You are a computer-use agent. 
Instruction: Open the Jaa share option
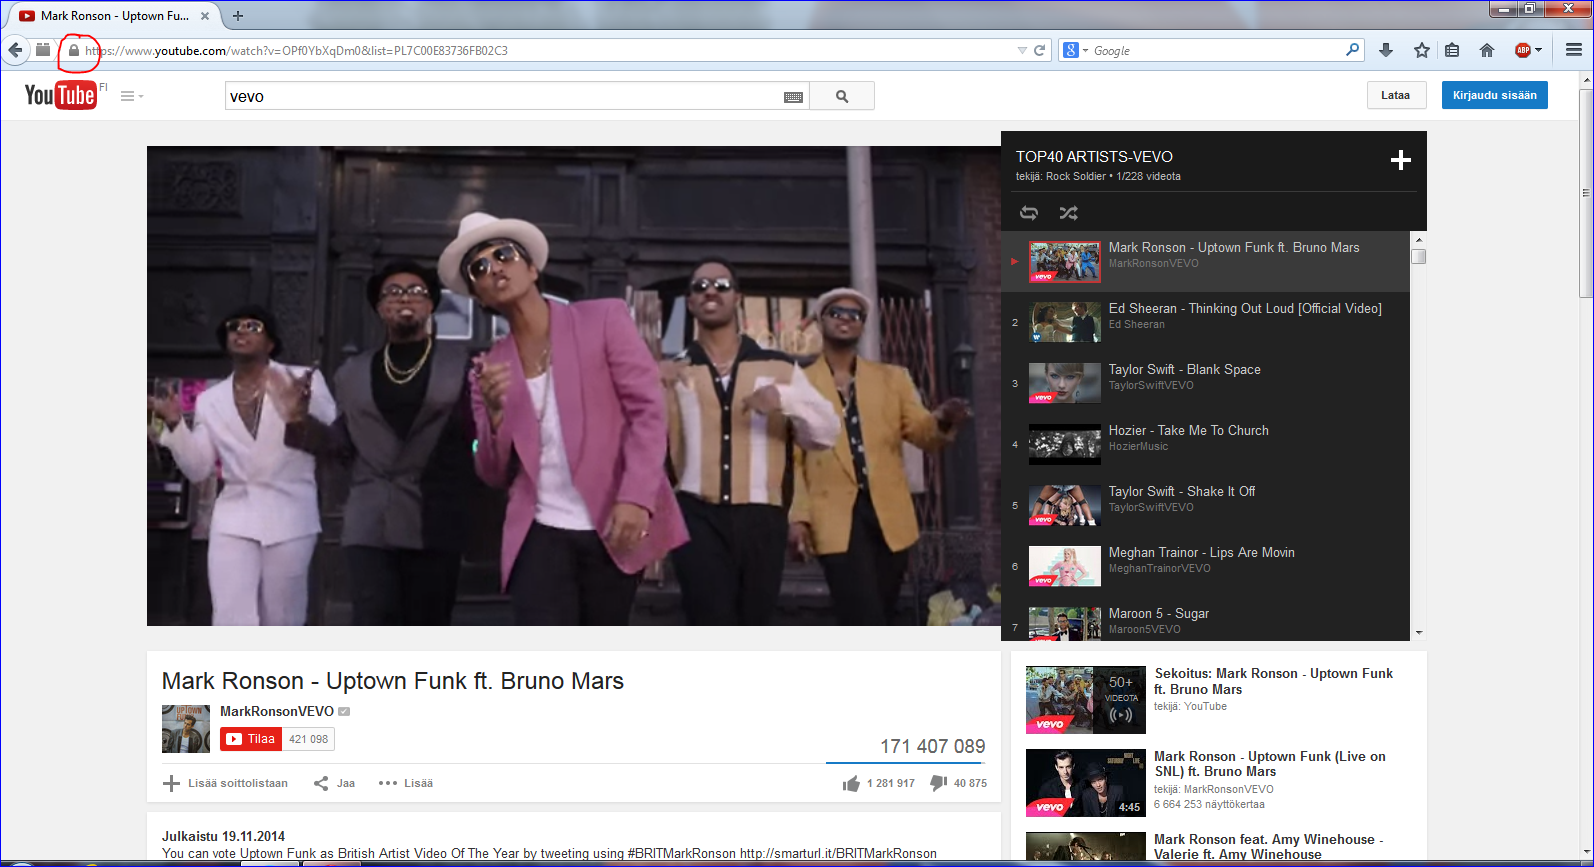[334, 783]
